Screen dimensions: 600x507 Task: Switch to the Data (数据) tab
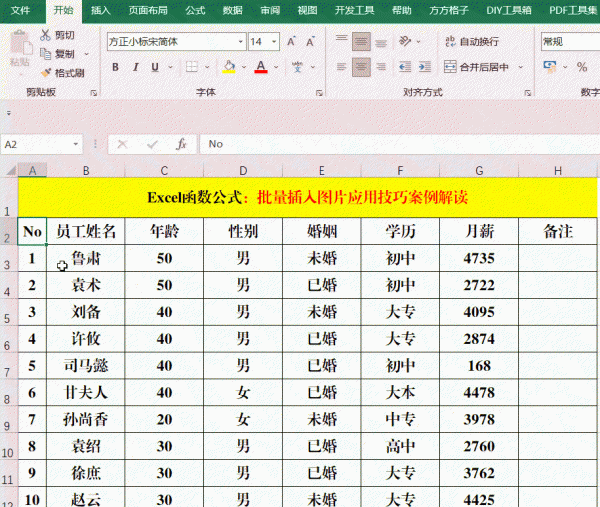click(x=233, y=10)
